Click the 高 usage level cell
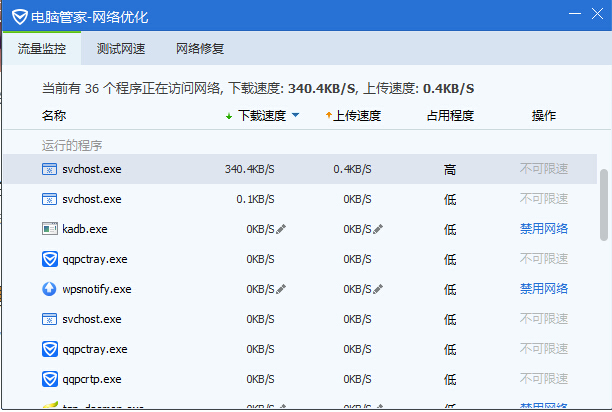 450,170
